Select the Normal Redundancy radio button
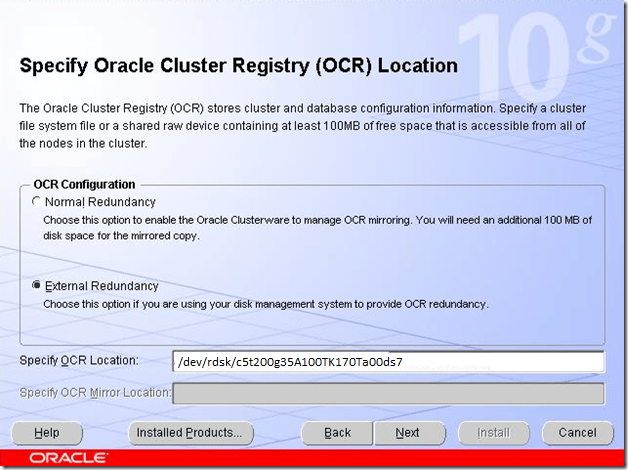Viewport: 628px width, 470px height. click(x=36, y=201)
